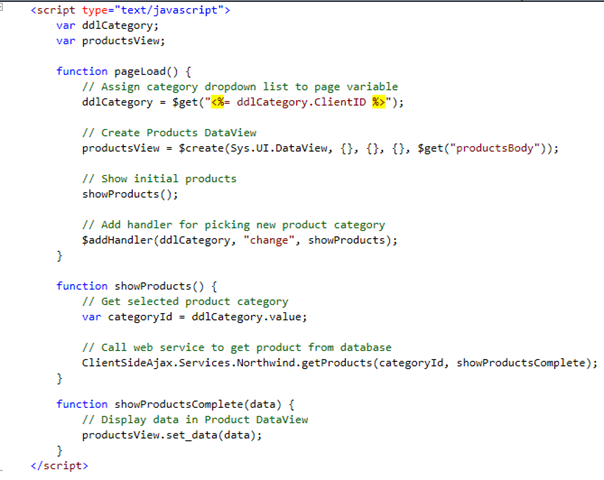Screen dimensions: 604x480
Task: Click the highlighted '%>' closing tag
Action: (x=378, y=102)
